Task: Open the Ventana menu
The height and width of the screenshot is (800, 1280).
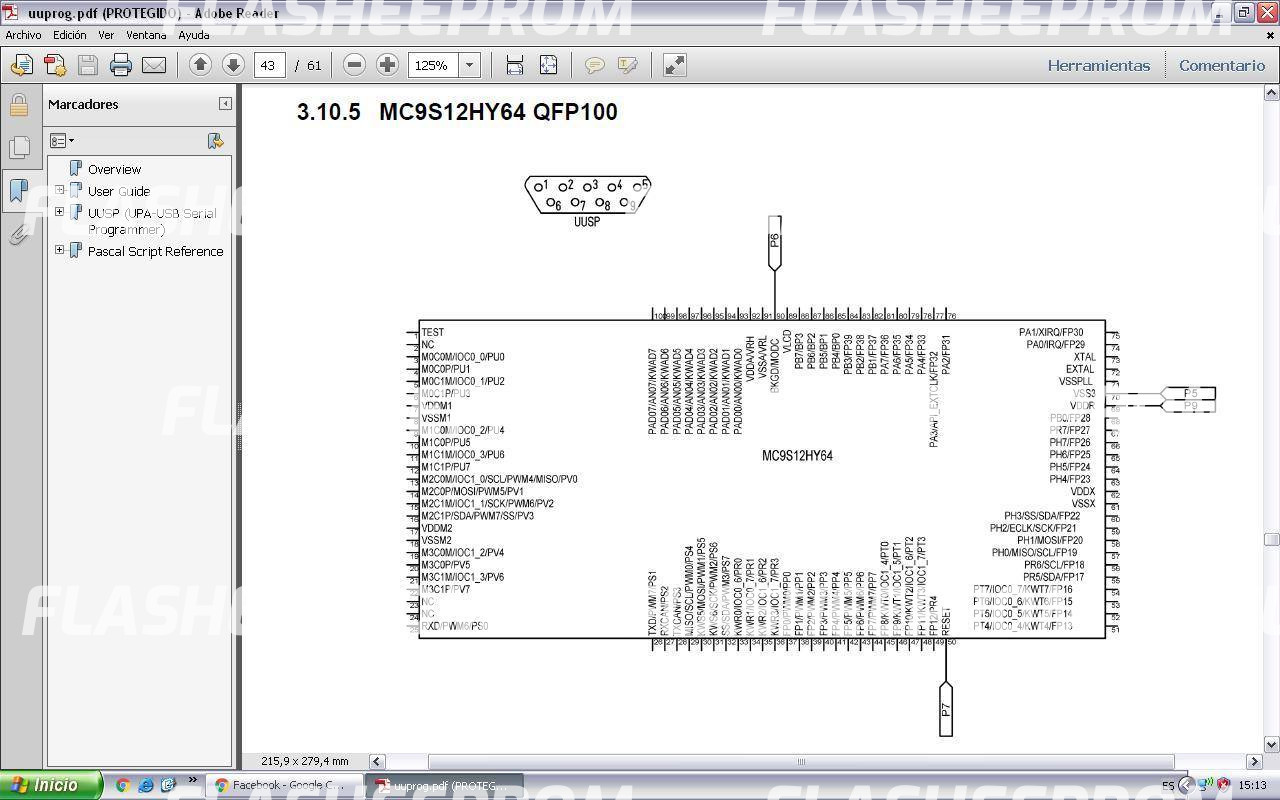Action: [x=146, y=35]
